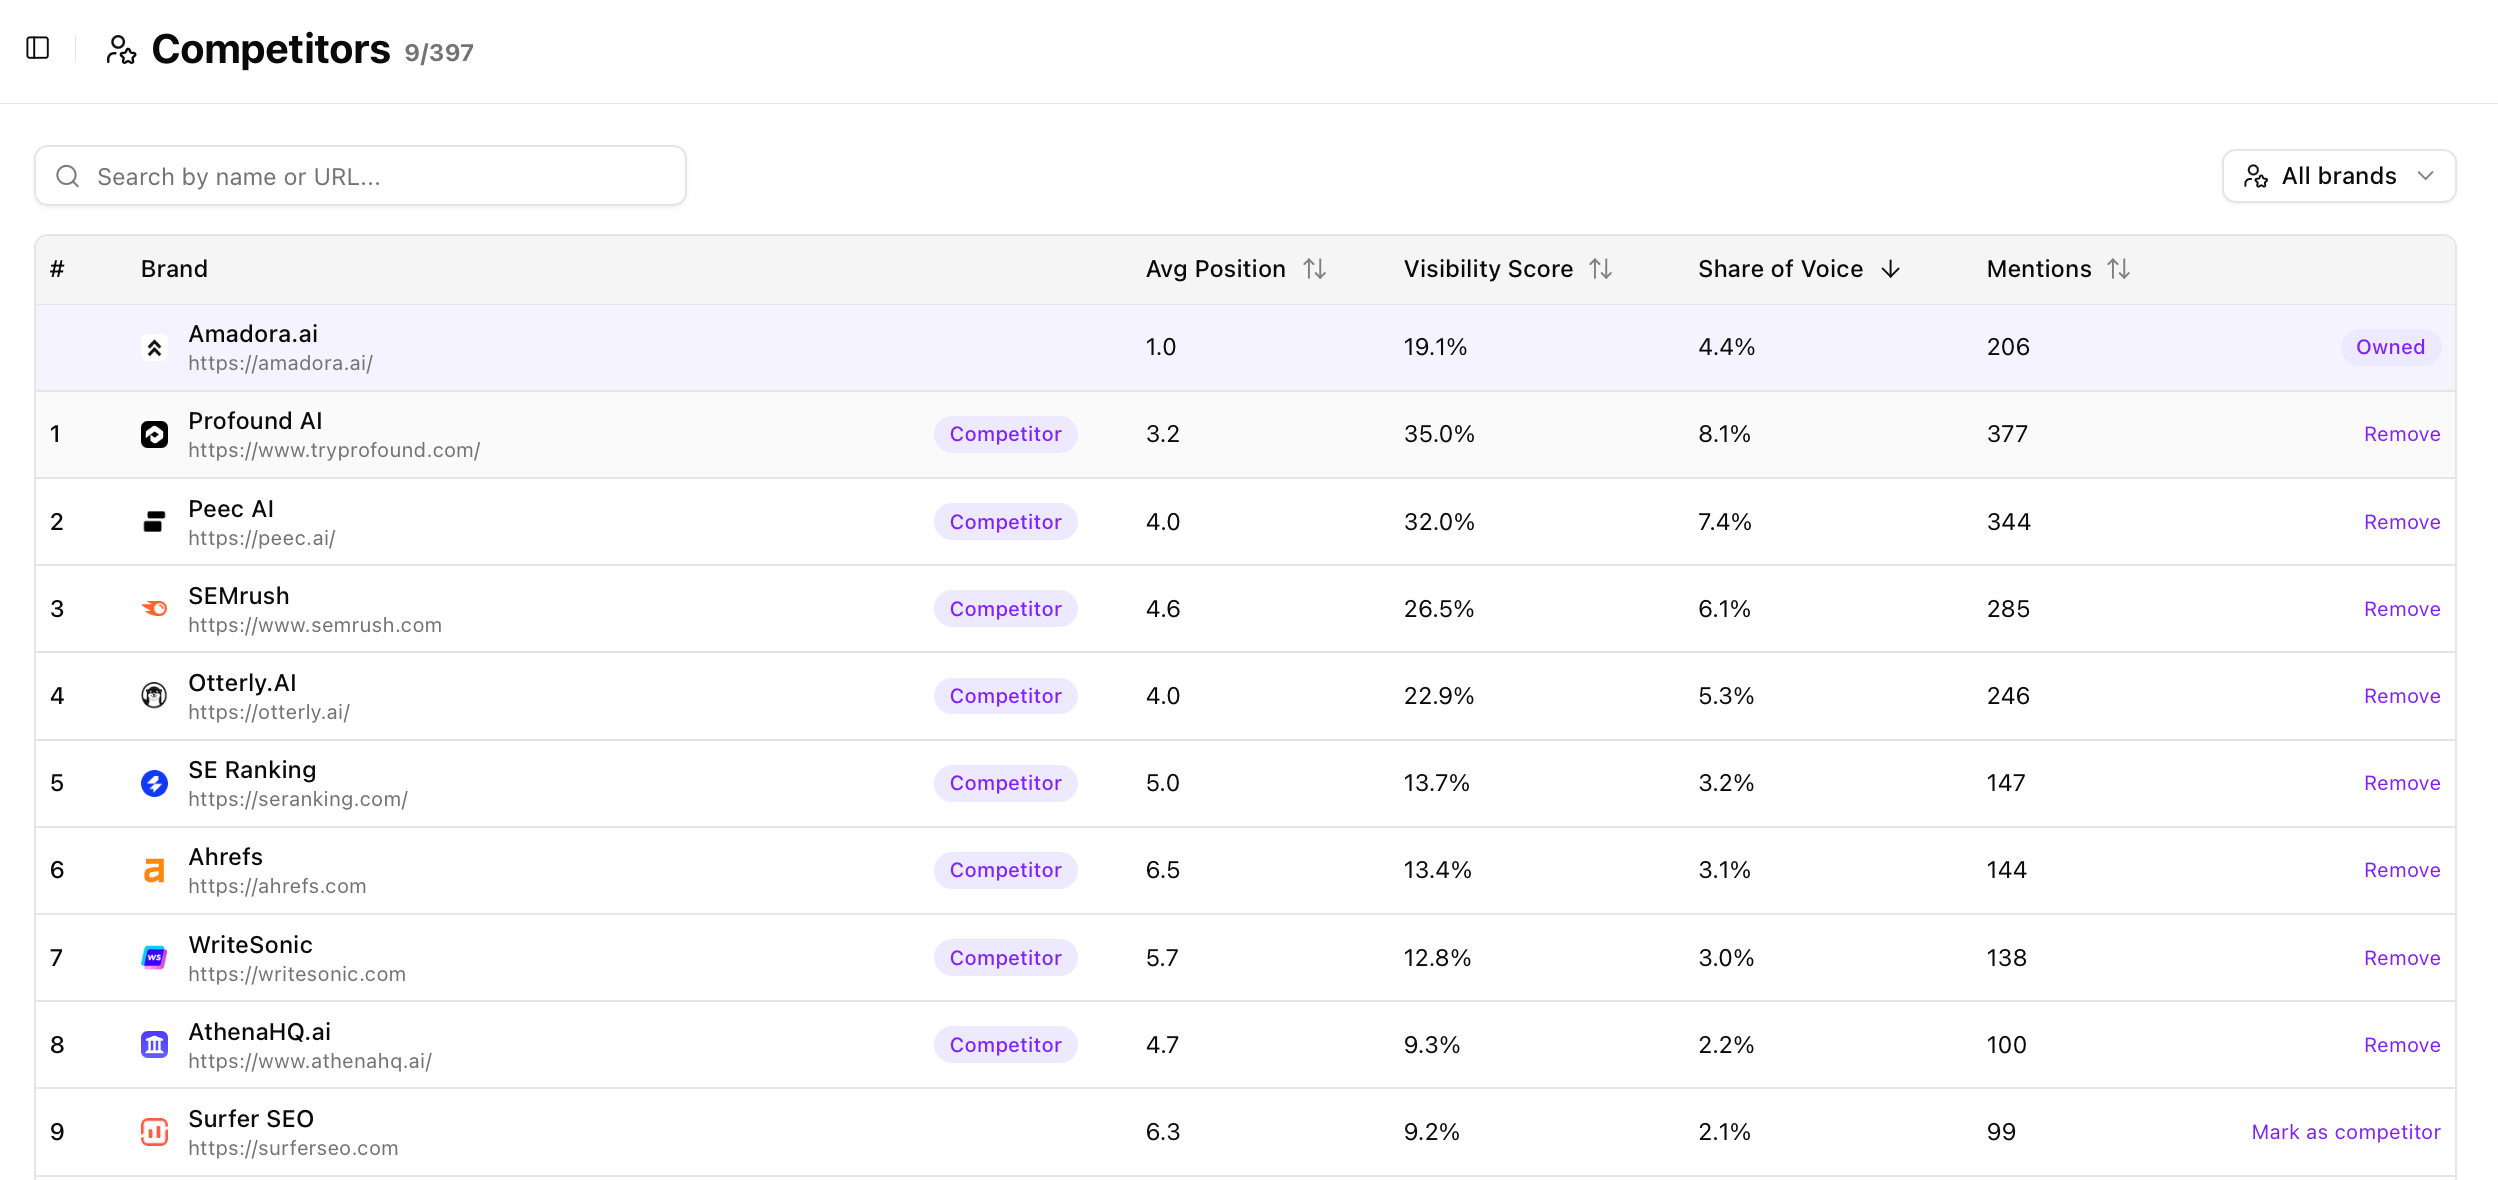The width and height of the screenshot is (2498, 1180).
Task: Click the Owned badge for Amadora.ai
Action: pyautogui.click(x=2390, y=347)
